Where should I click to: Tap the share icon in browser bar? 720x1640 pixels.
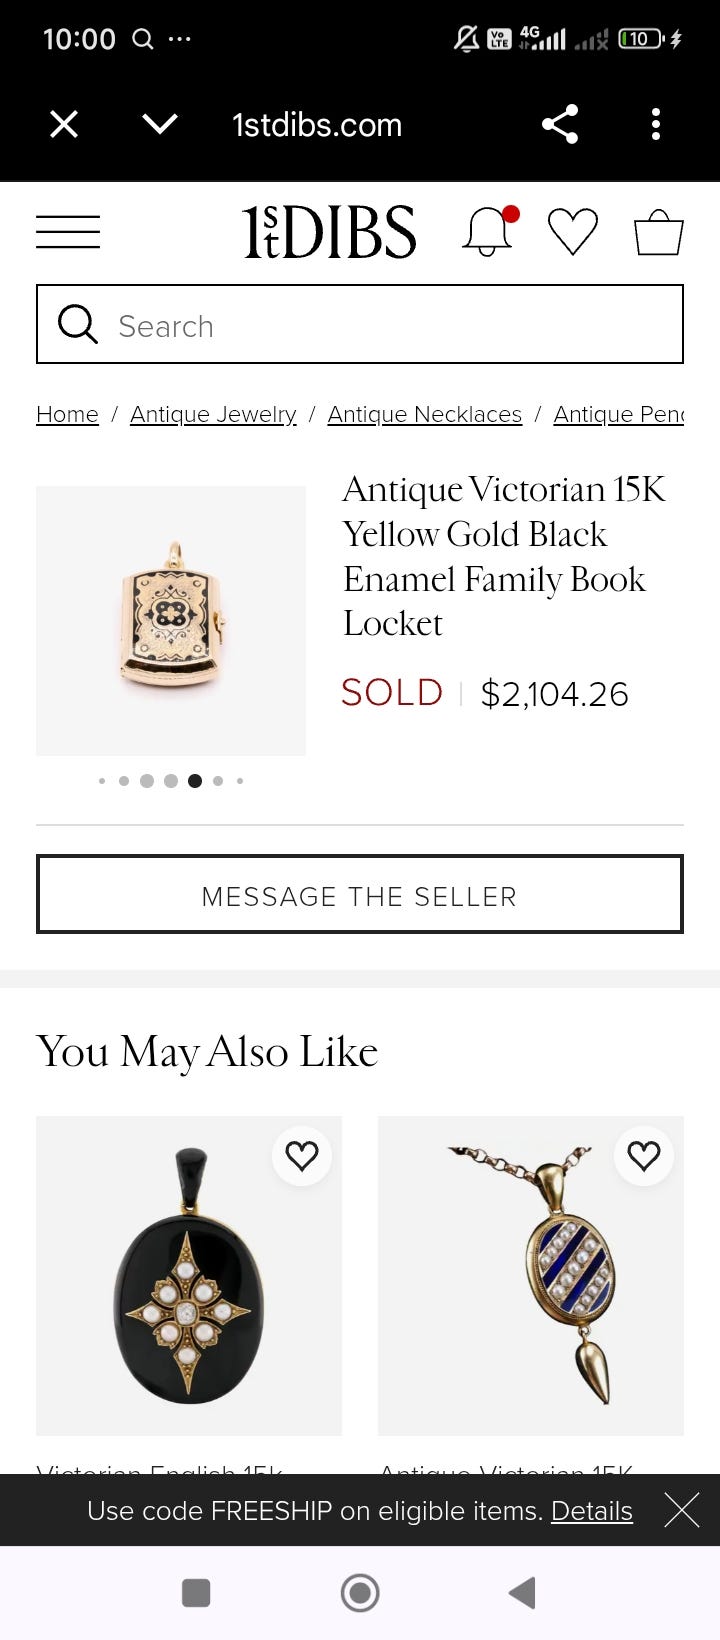click(560, 125)
